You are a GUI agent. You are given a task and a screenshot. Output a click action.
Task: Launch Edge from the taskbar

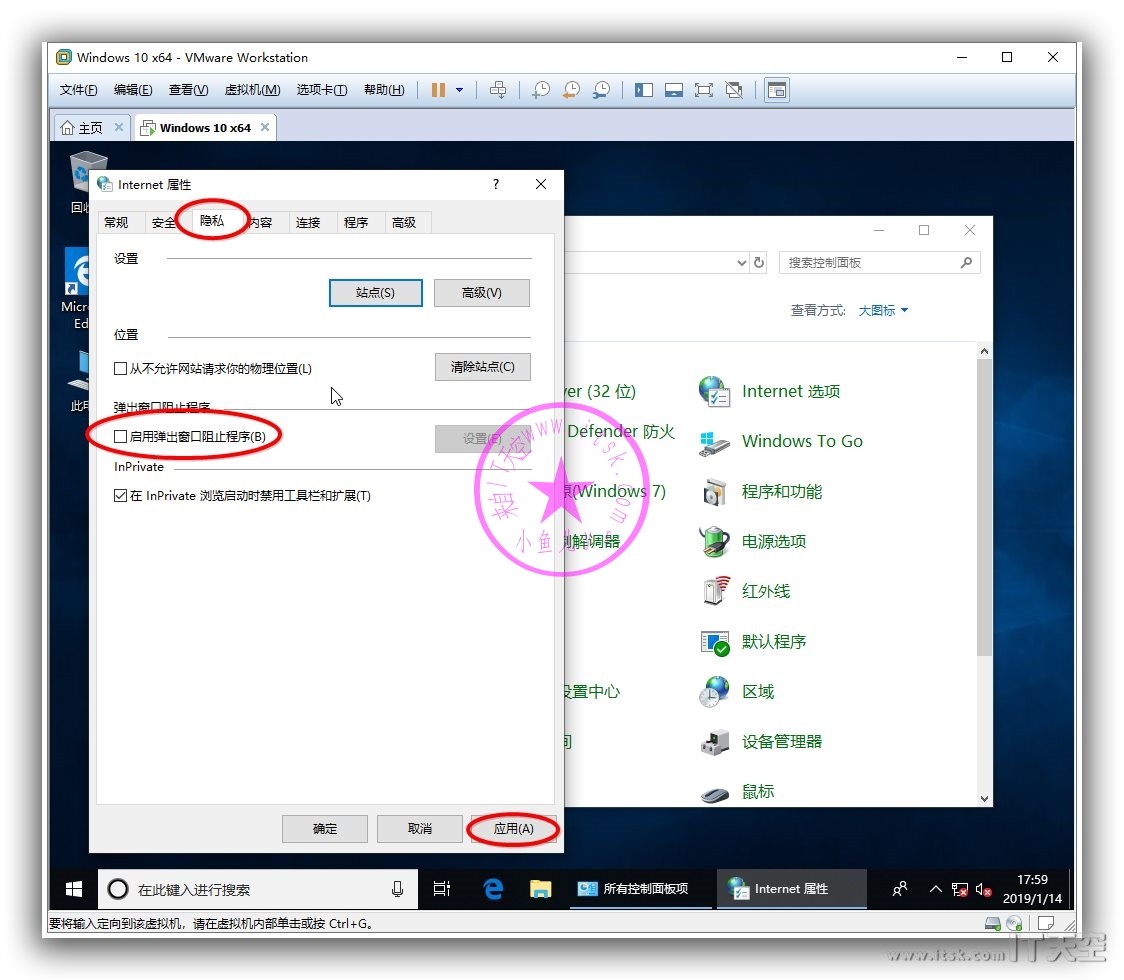[x=493, y=890]
